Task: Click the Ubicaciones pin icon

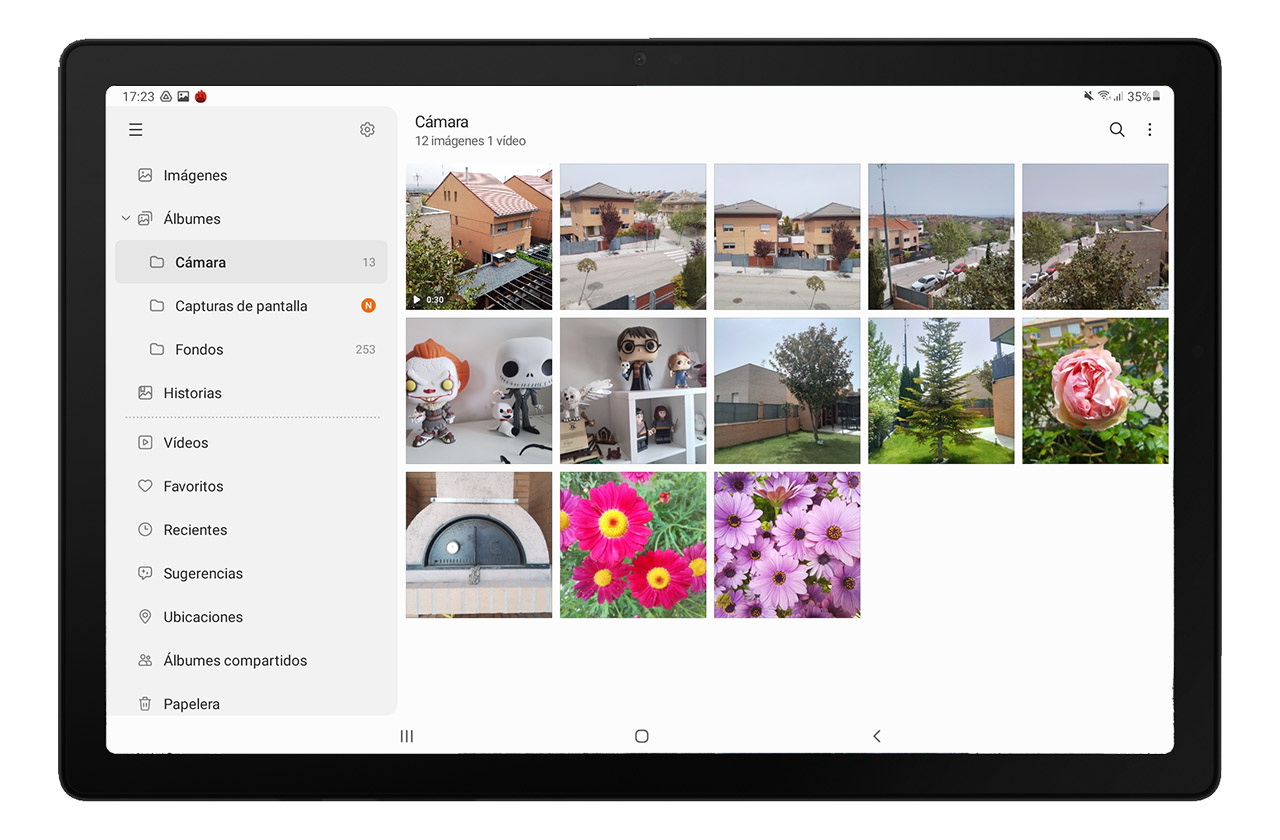Action: (145, 617)
